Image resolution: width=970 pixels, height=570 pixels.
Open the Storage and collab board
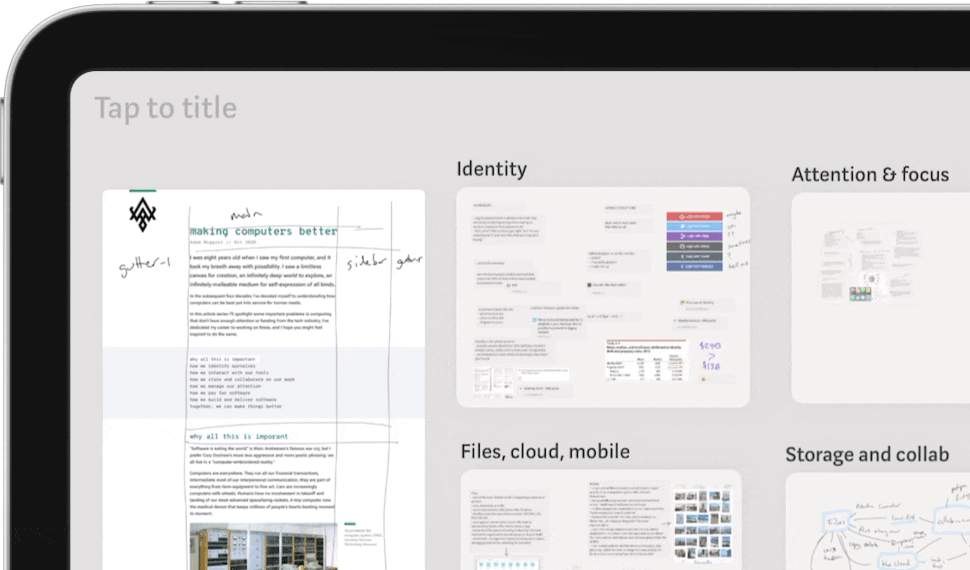(880, 520)
